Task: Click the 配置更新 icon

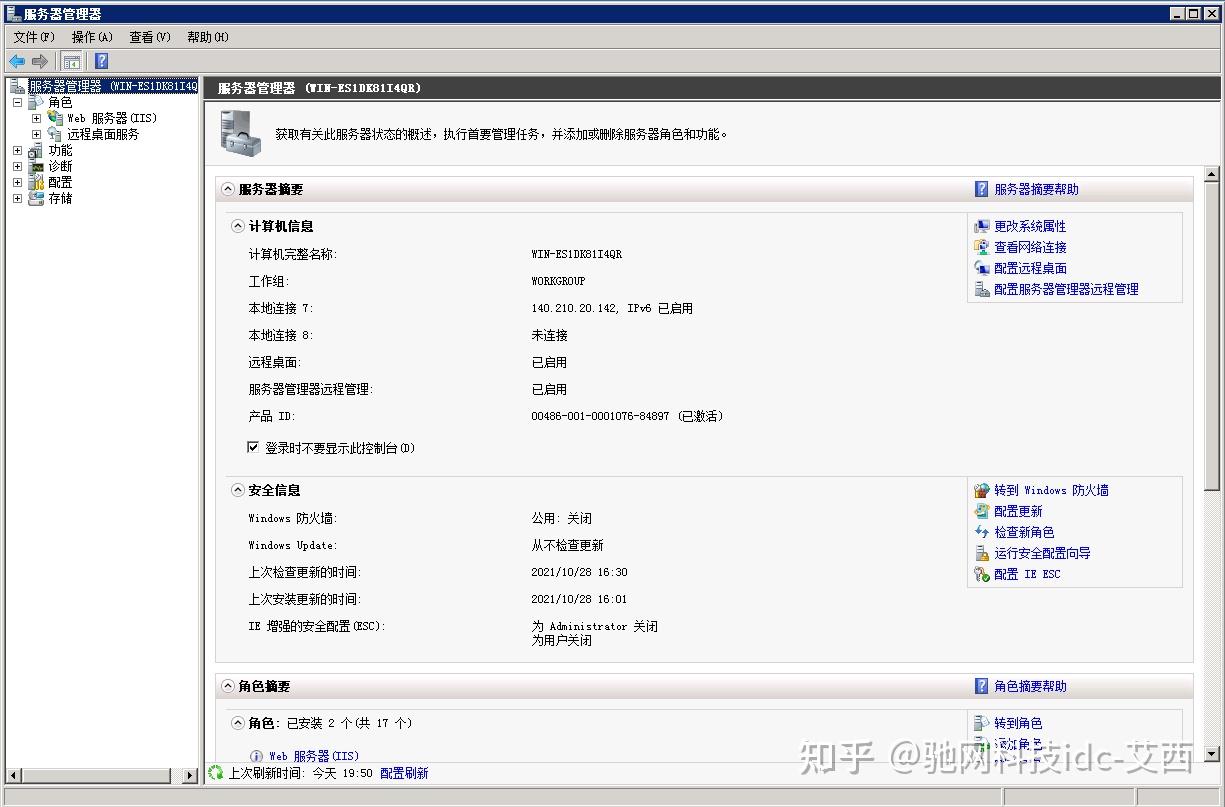Action: [982, 511]
